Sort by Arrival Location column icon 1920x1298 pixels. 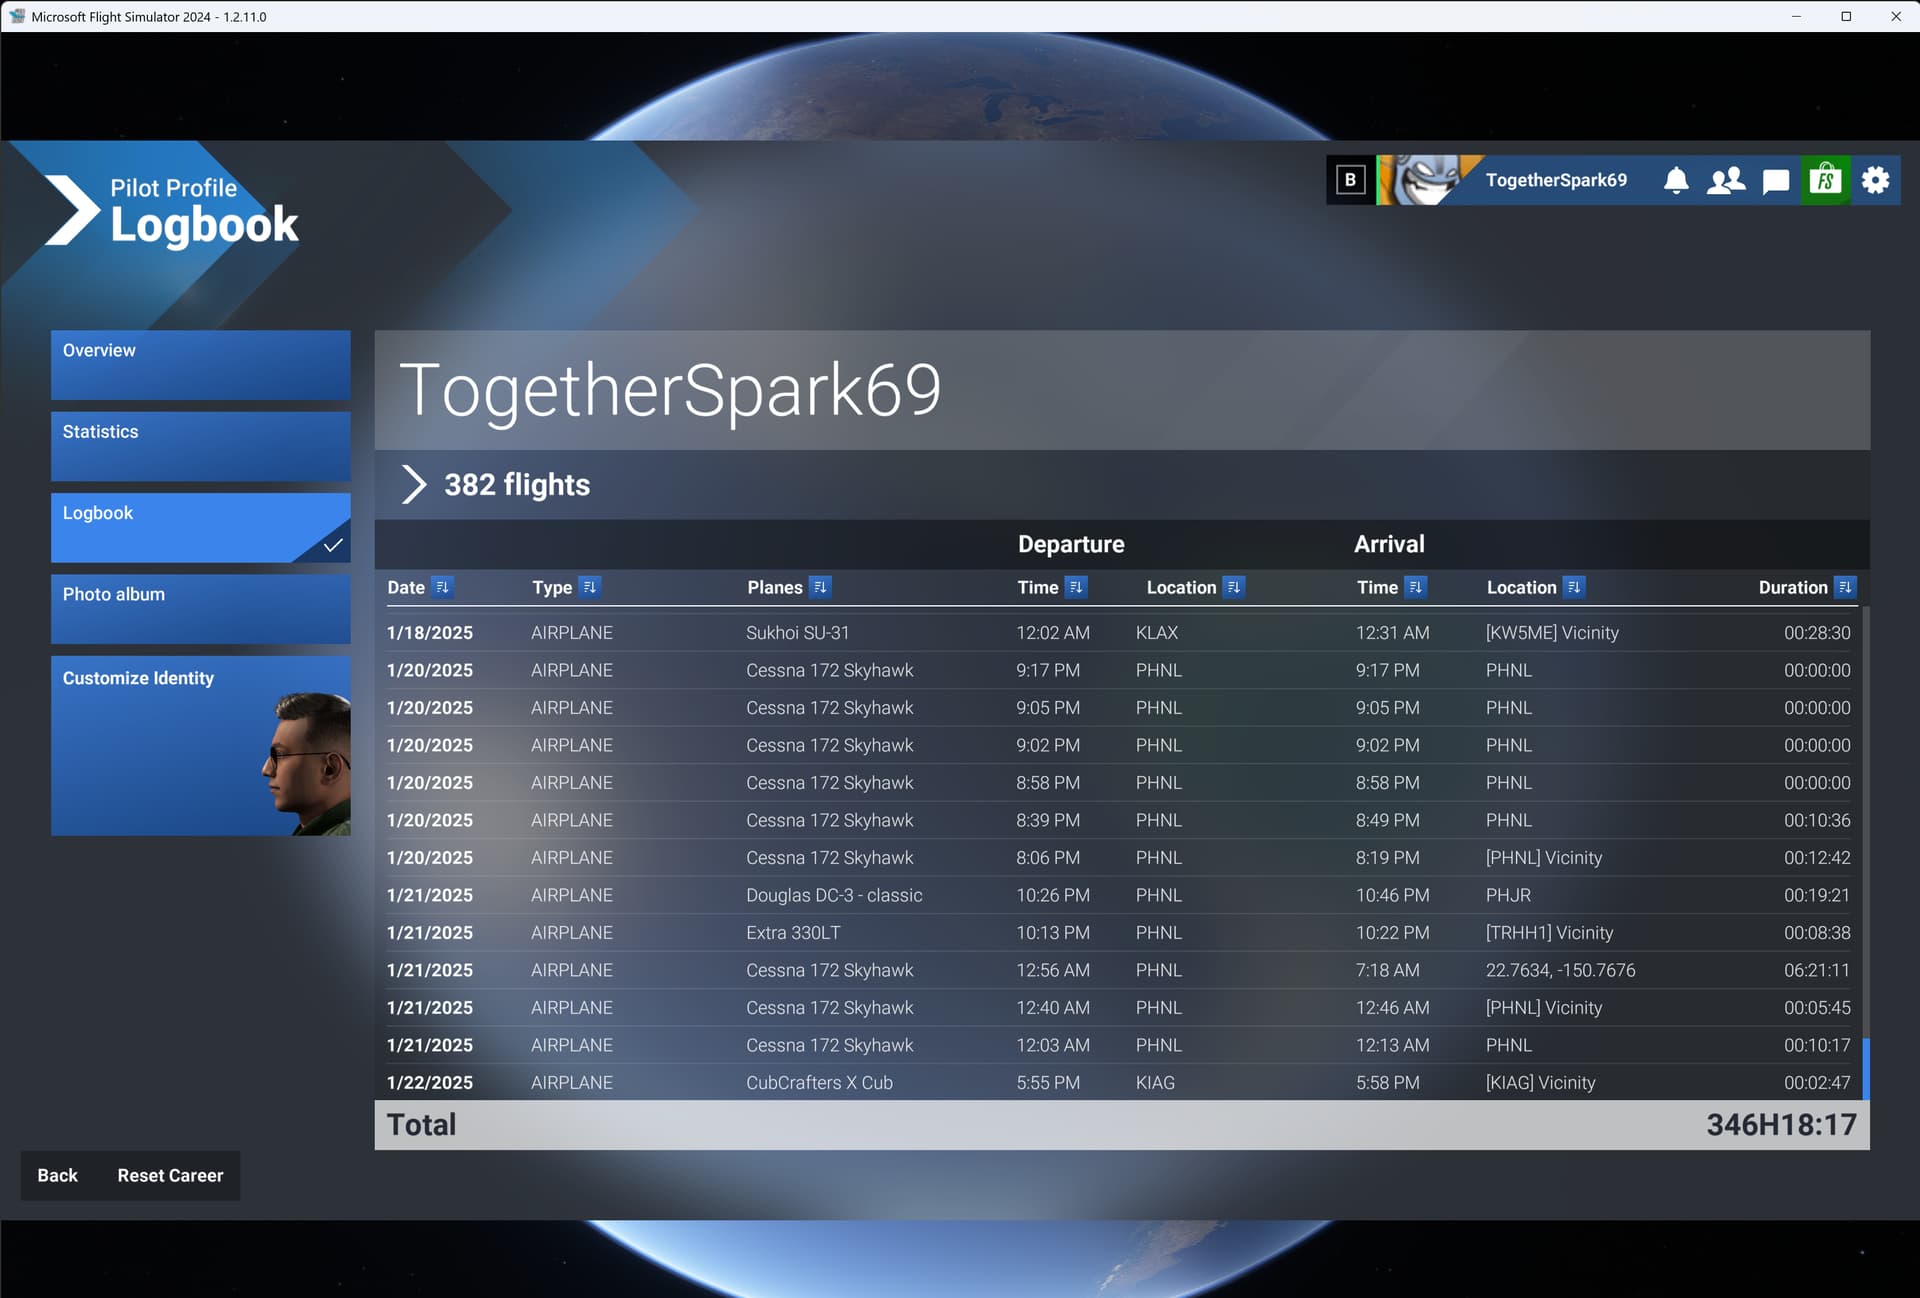coord(1574,587)
